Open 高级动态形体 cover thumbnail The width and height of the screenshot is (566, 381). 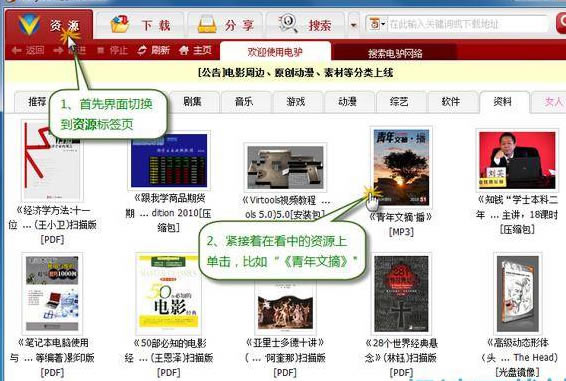pos(518,293)
